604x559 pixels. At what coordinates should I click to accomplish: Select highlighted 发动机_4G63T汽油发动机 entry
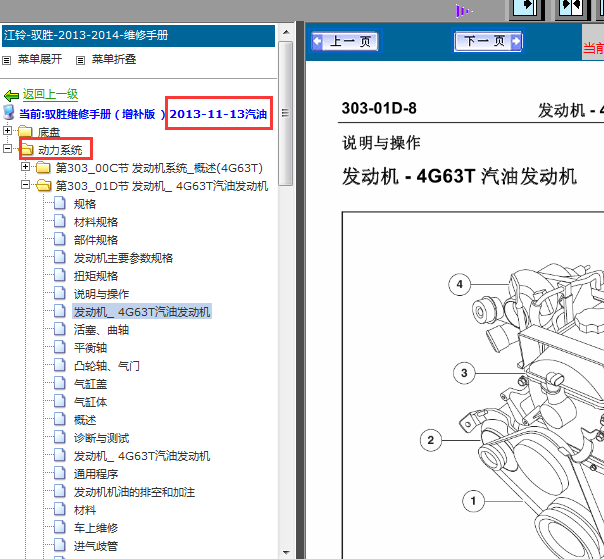pos(142,312)
